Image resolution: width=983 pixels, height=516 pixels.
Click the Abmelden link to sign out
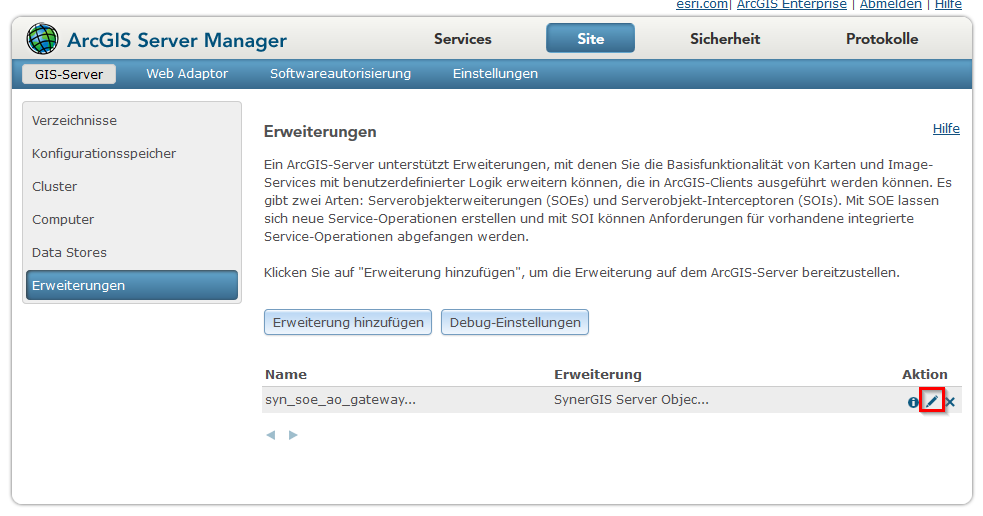click(890, 4)
